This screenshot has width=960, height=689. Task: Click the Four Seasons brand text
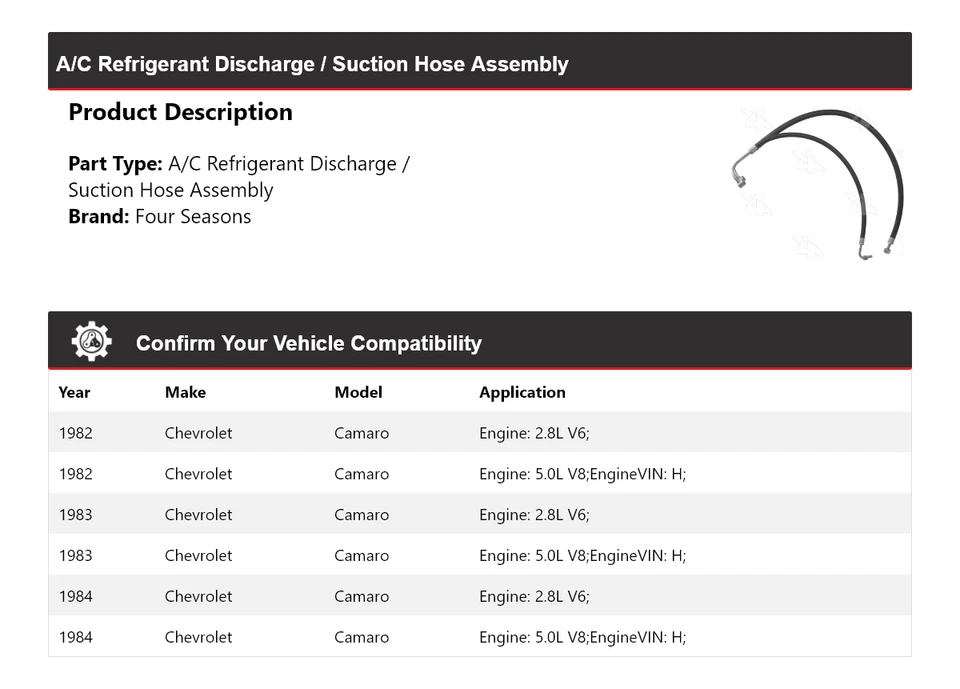pyautogui.click(x=193, y=216)
